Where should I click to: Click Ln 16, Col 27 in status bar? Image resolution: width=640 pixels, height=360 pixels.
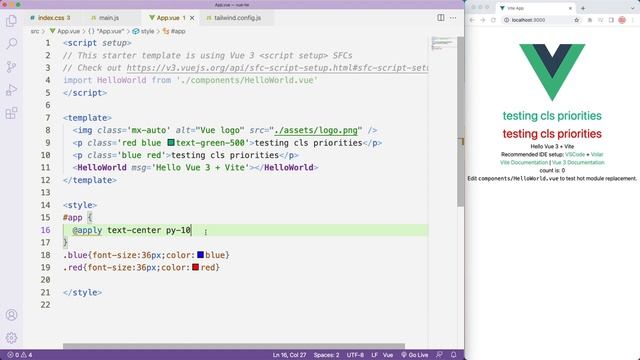(289, 355)
